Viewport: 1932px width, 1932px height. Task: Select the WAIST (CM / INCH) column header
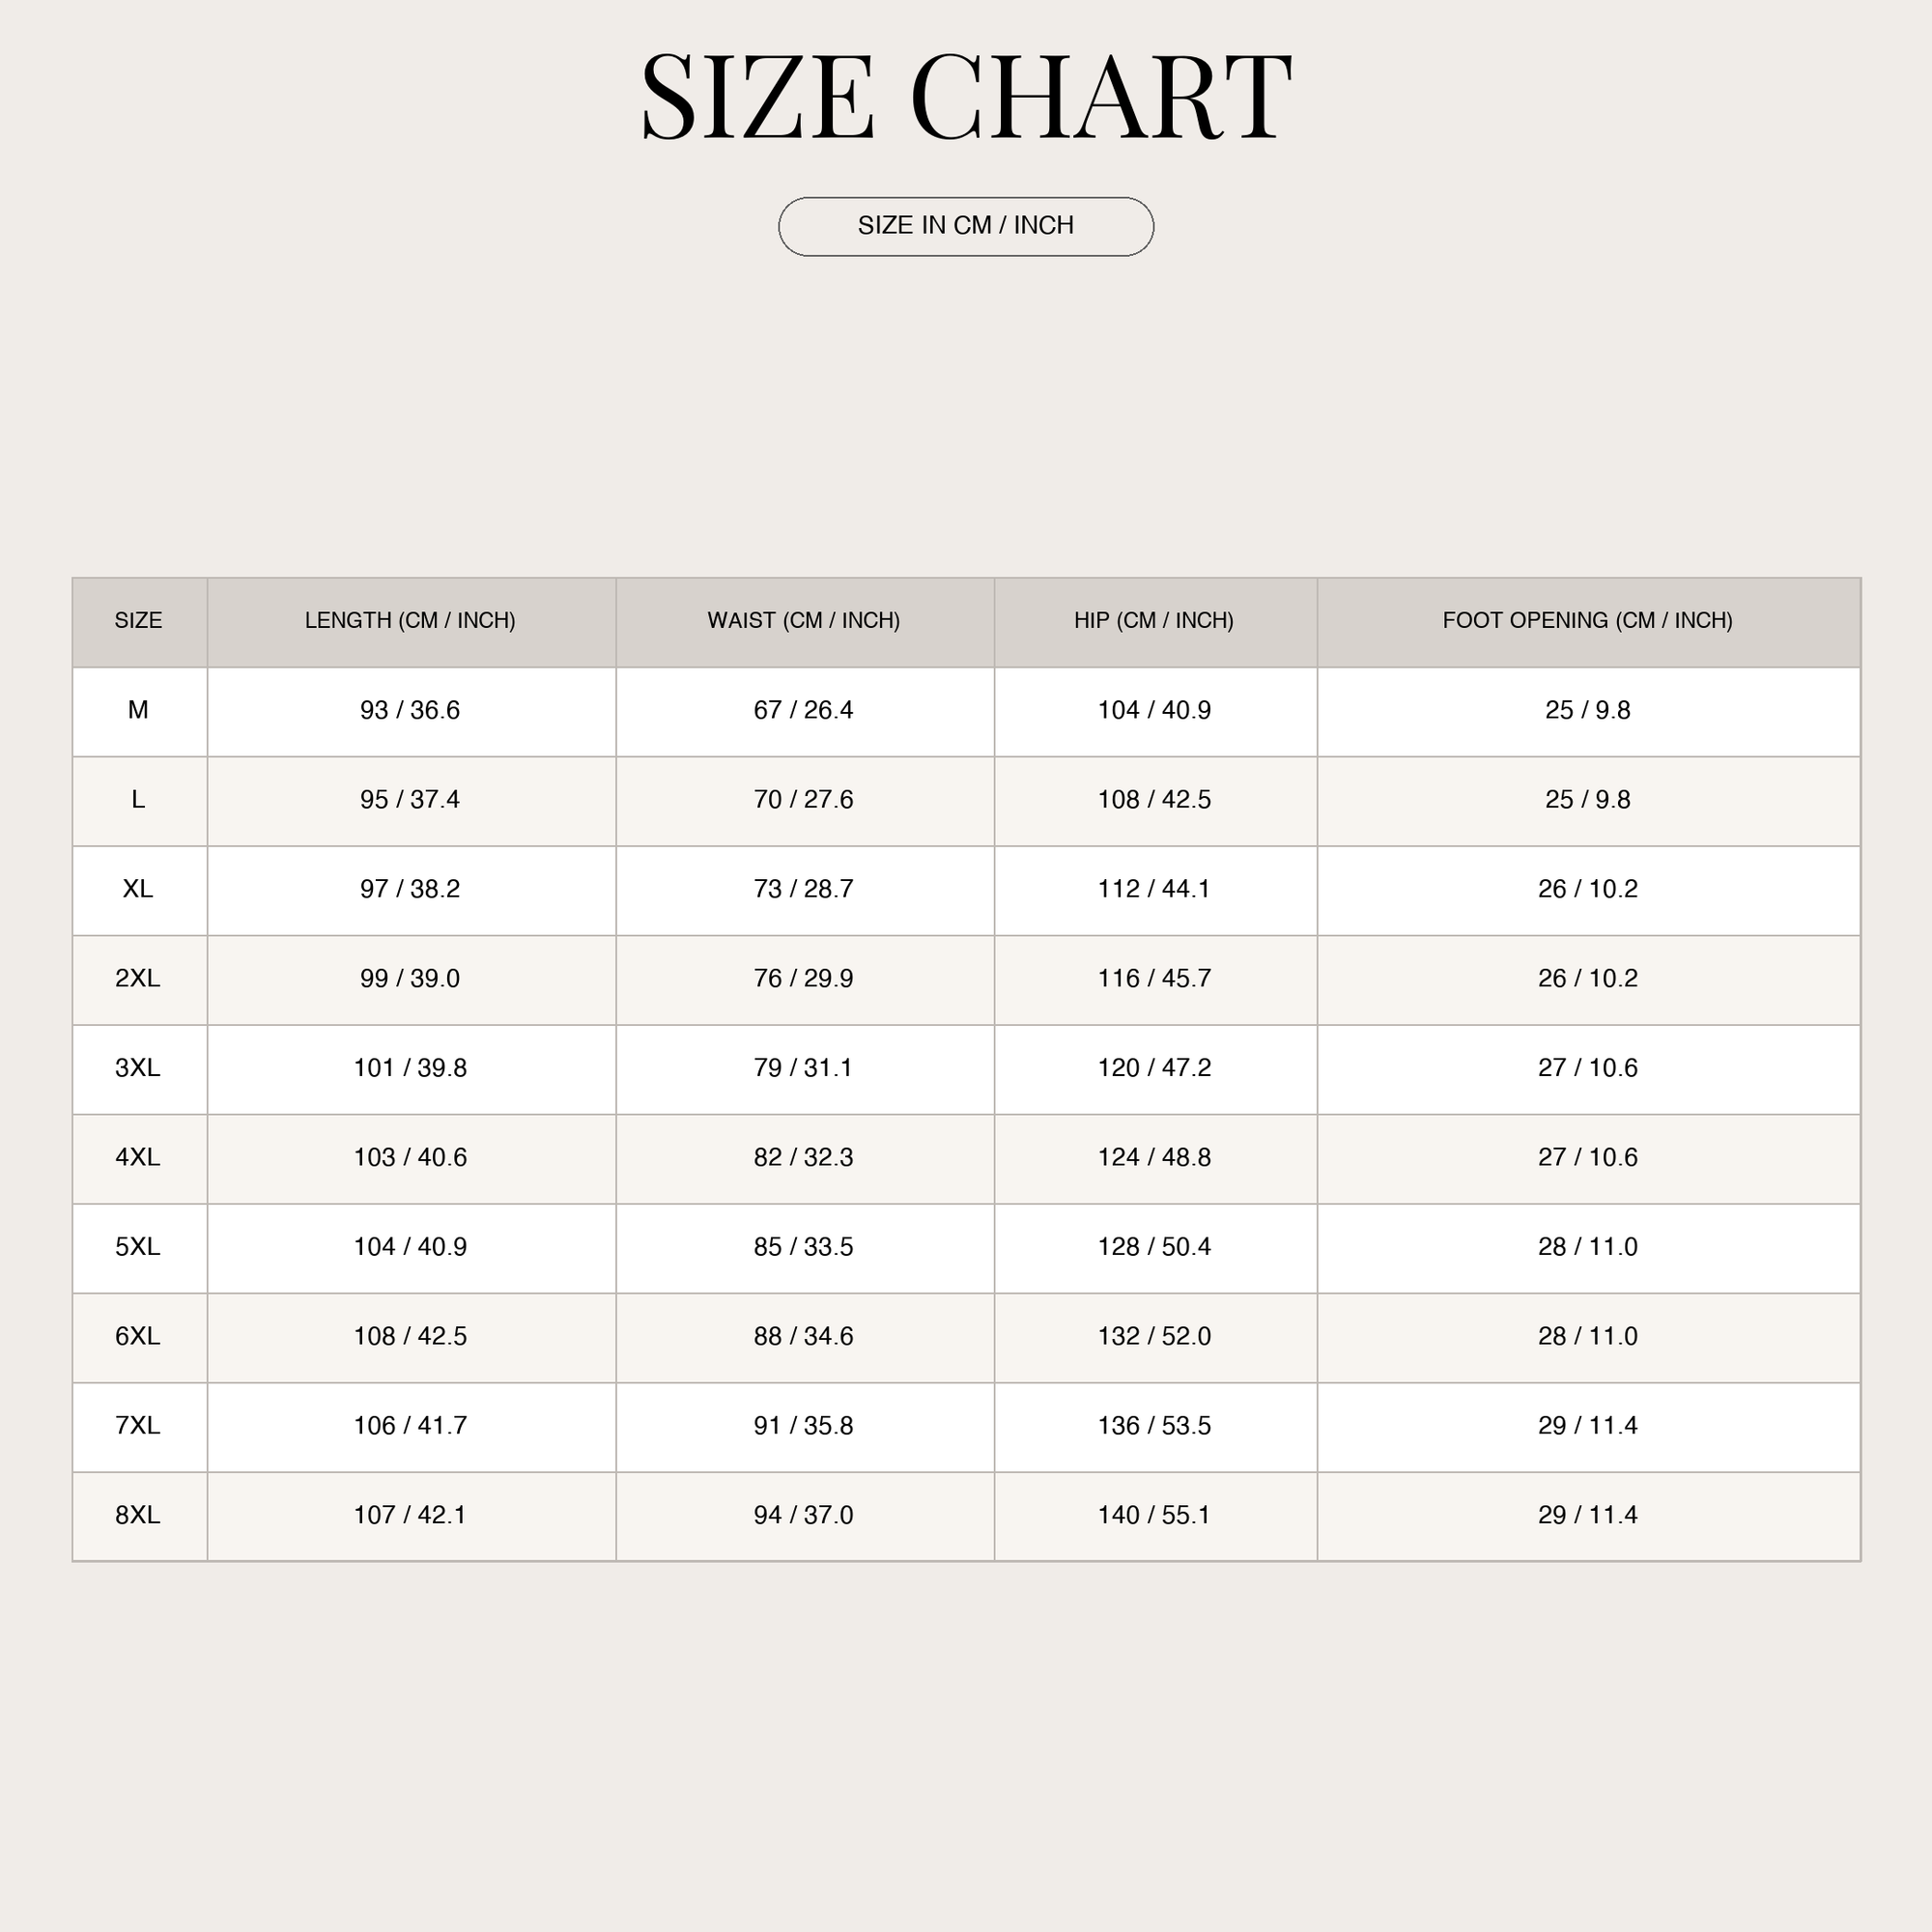pyautogui.click(x=805, y=621)
